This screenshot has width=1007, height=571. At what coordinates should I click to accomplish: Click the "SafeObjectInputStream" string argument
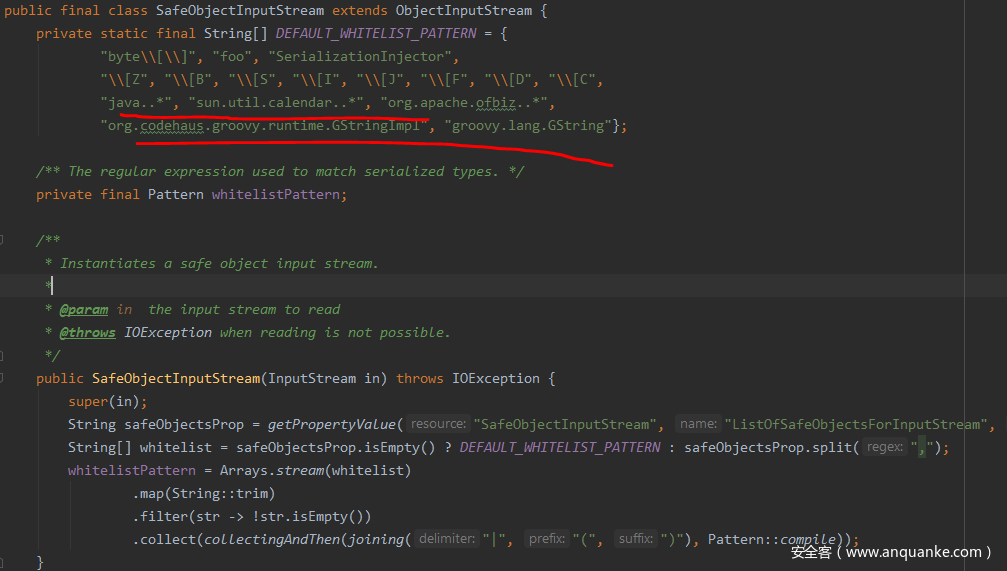click(565, 425)
